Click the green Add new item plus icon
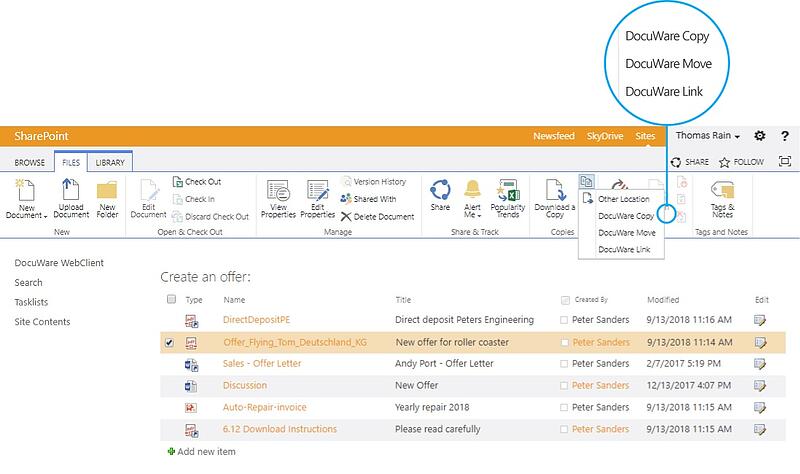Viewport: 800px width, 474px height. pyautogui.click(x=171, y=451)
